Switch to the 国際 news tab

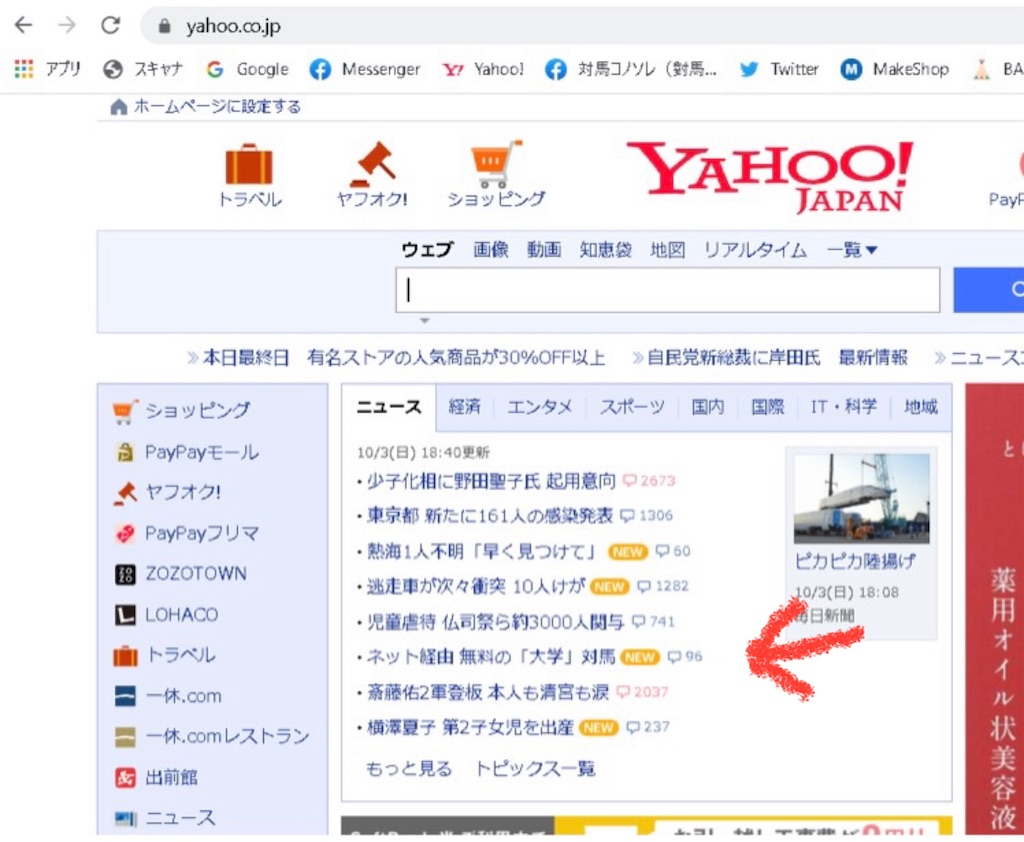pyautogui.click(x=767, y=407)
